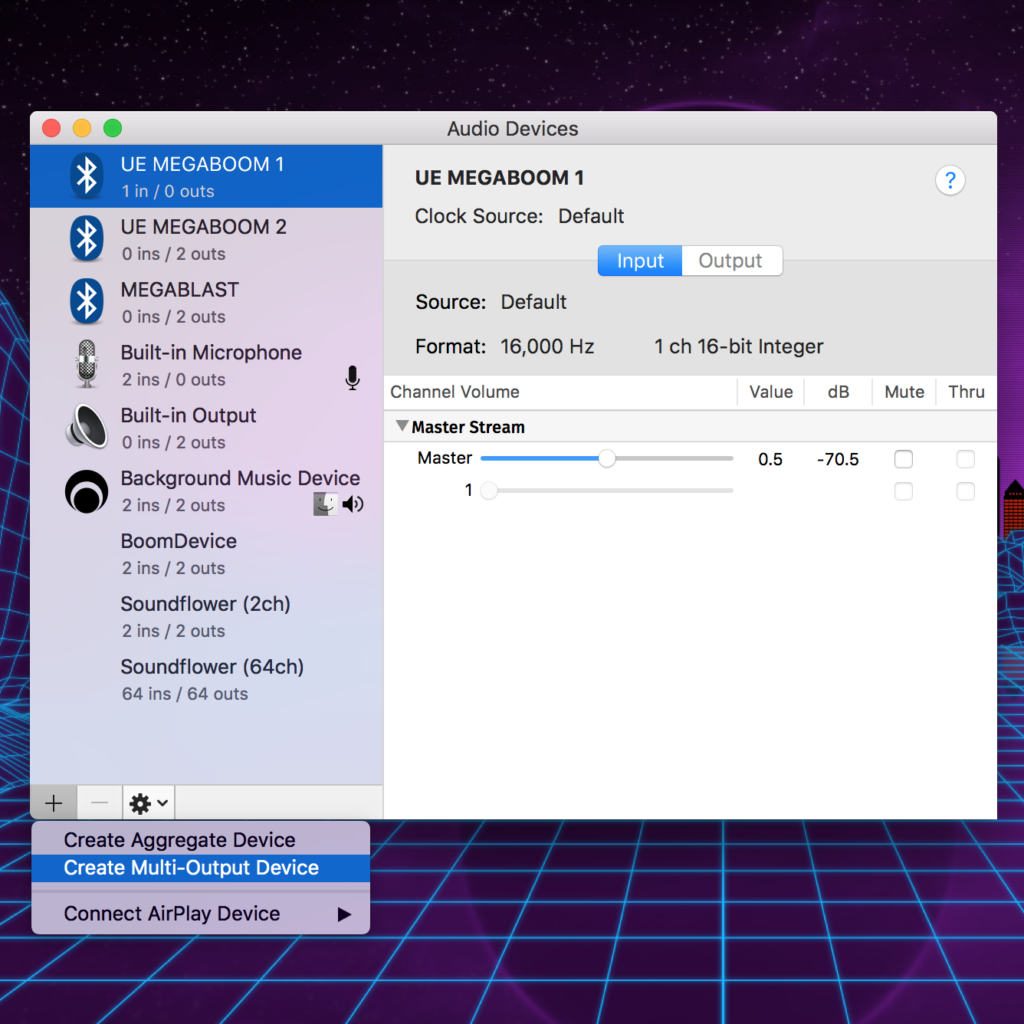
Task: Click the UE MEGABOOM 1 detail heading
Action: (x=500, y=178)
